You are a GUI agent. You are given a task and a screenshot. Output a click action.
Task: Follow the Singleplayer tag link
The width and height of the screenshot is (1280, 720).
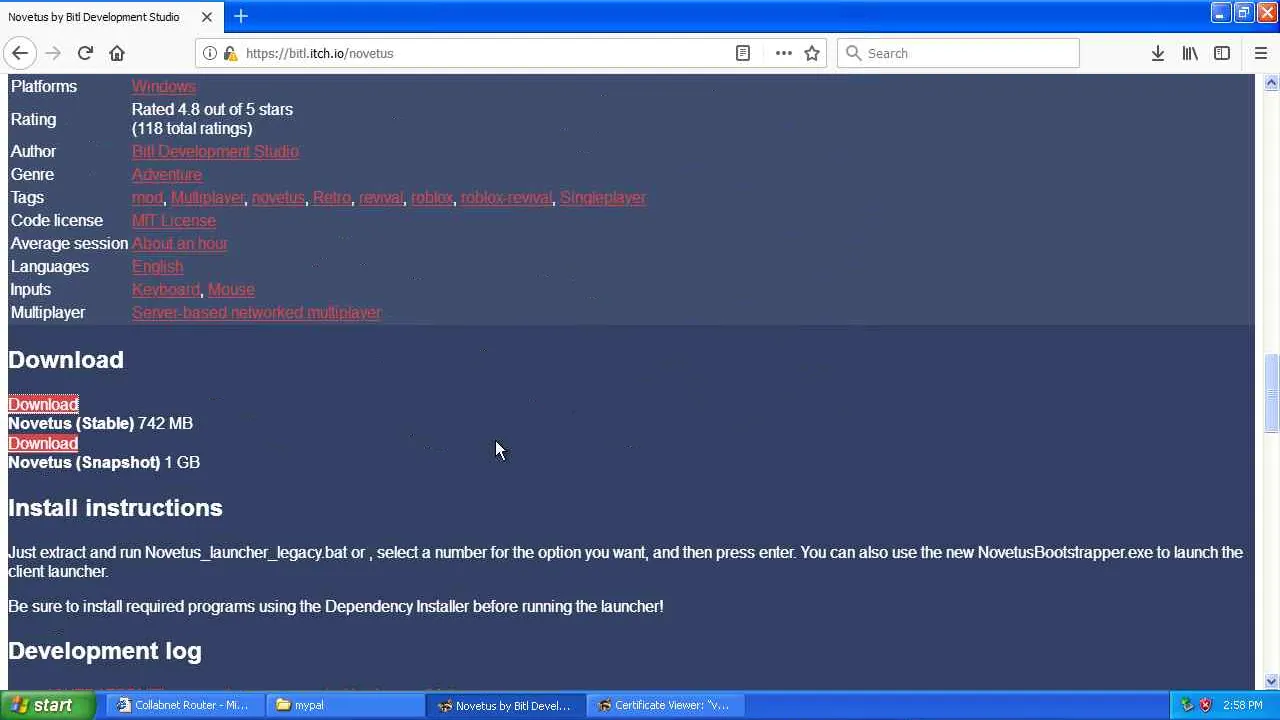pyautogui.click(x=603, y=197)
